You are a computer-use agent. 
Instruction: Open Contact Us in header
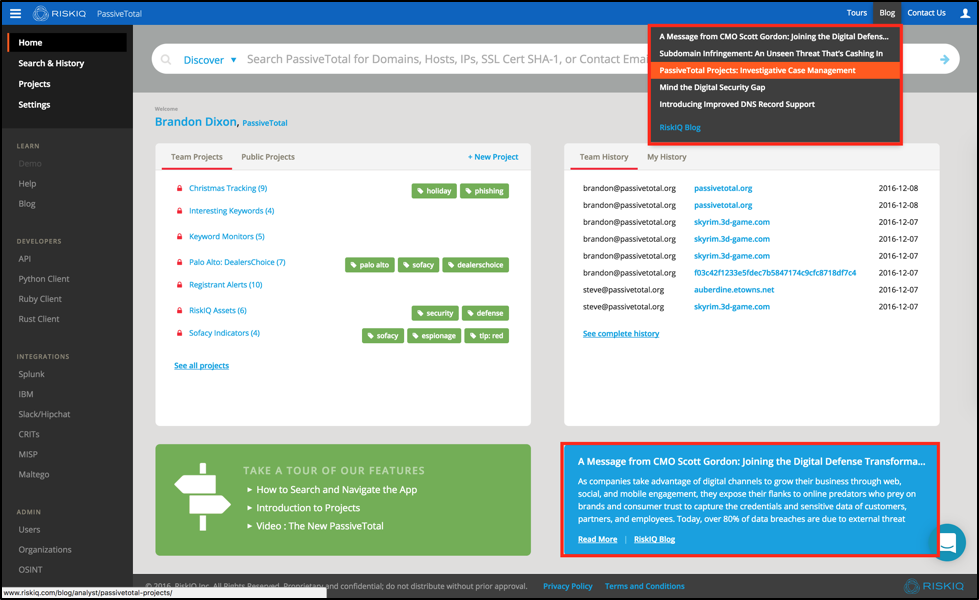coord(926,12)
